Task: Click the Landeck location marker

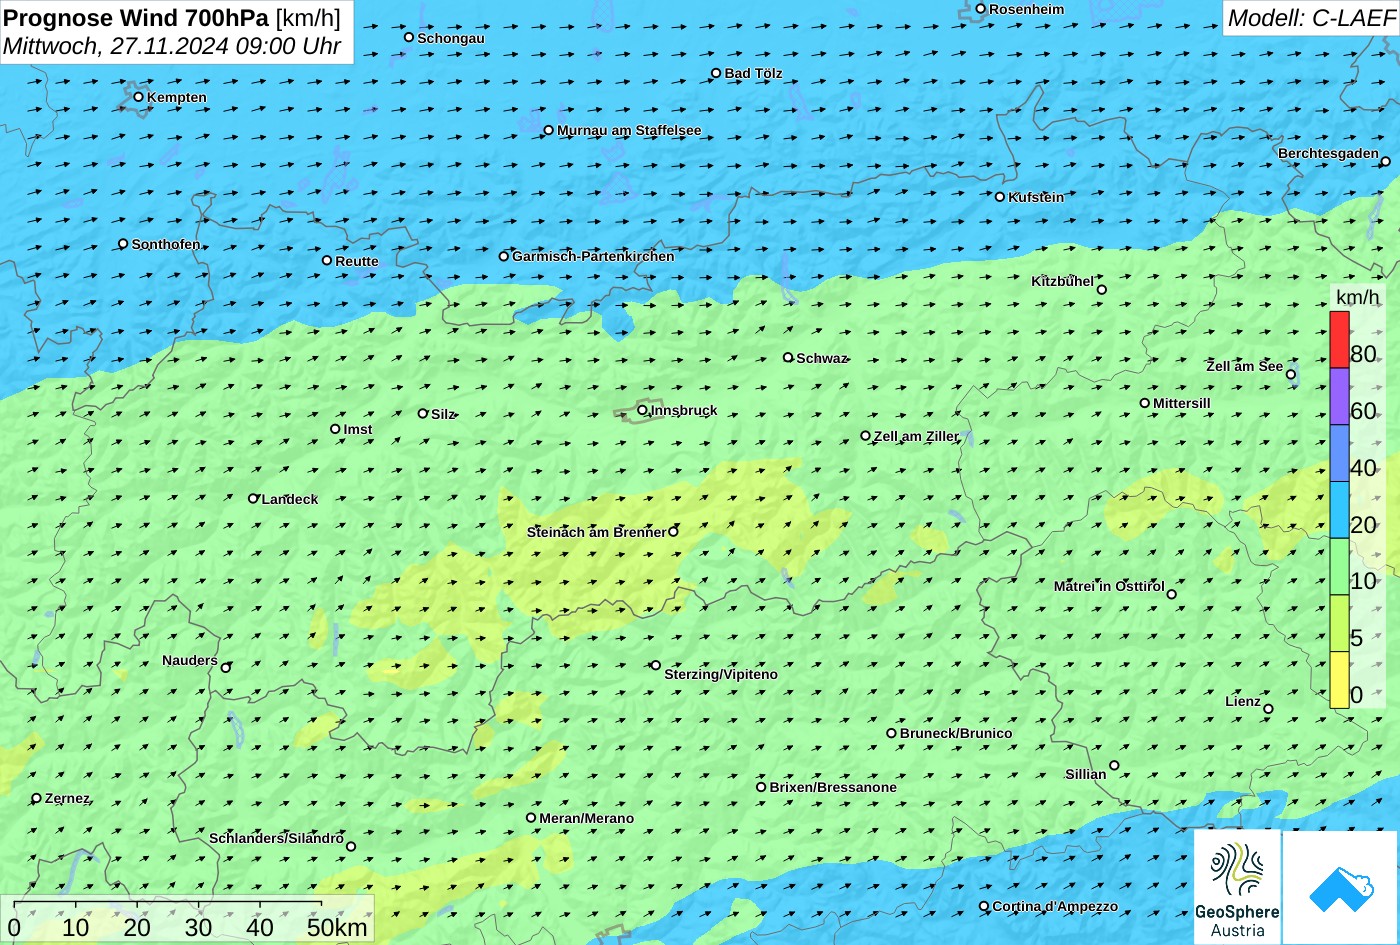Action: (x=253, y=498)
